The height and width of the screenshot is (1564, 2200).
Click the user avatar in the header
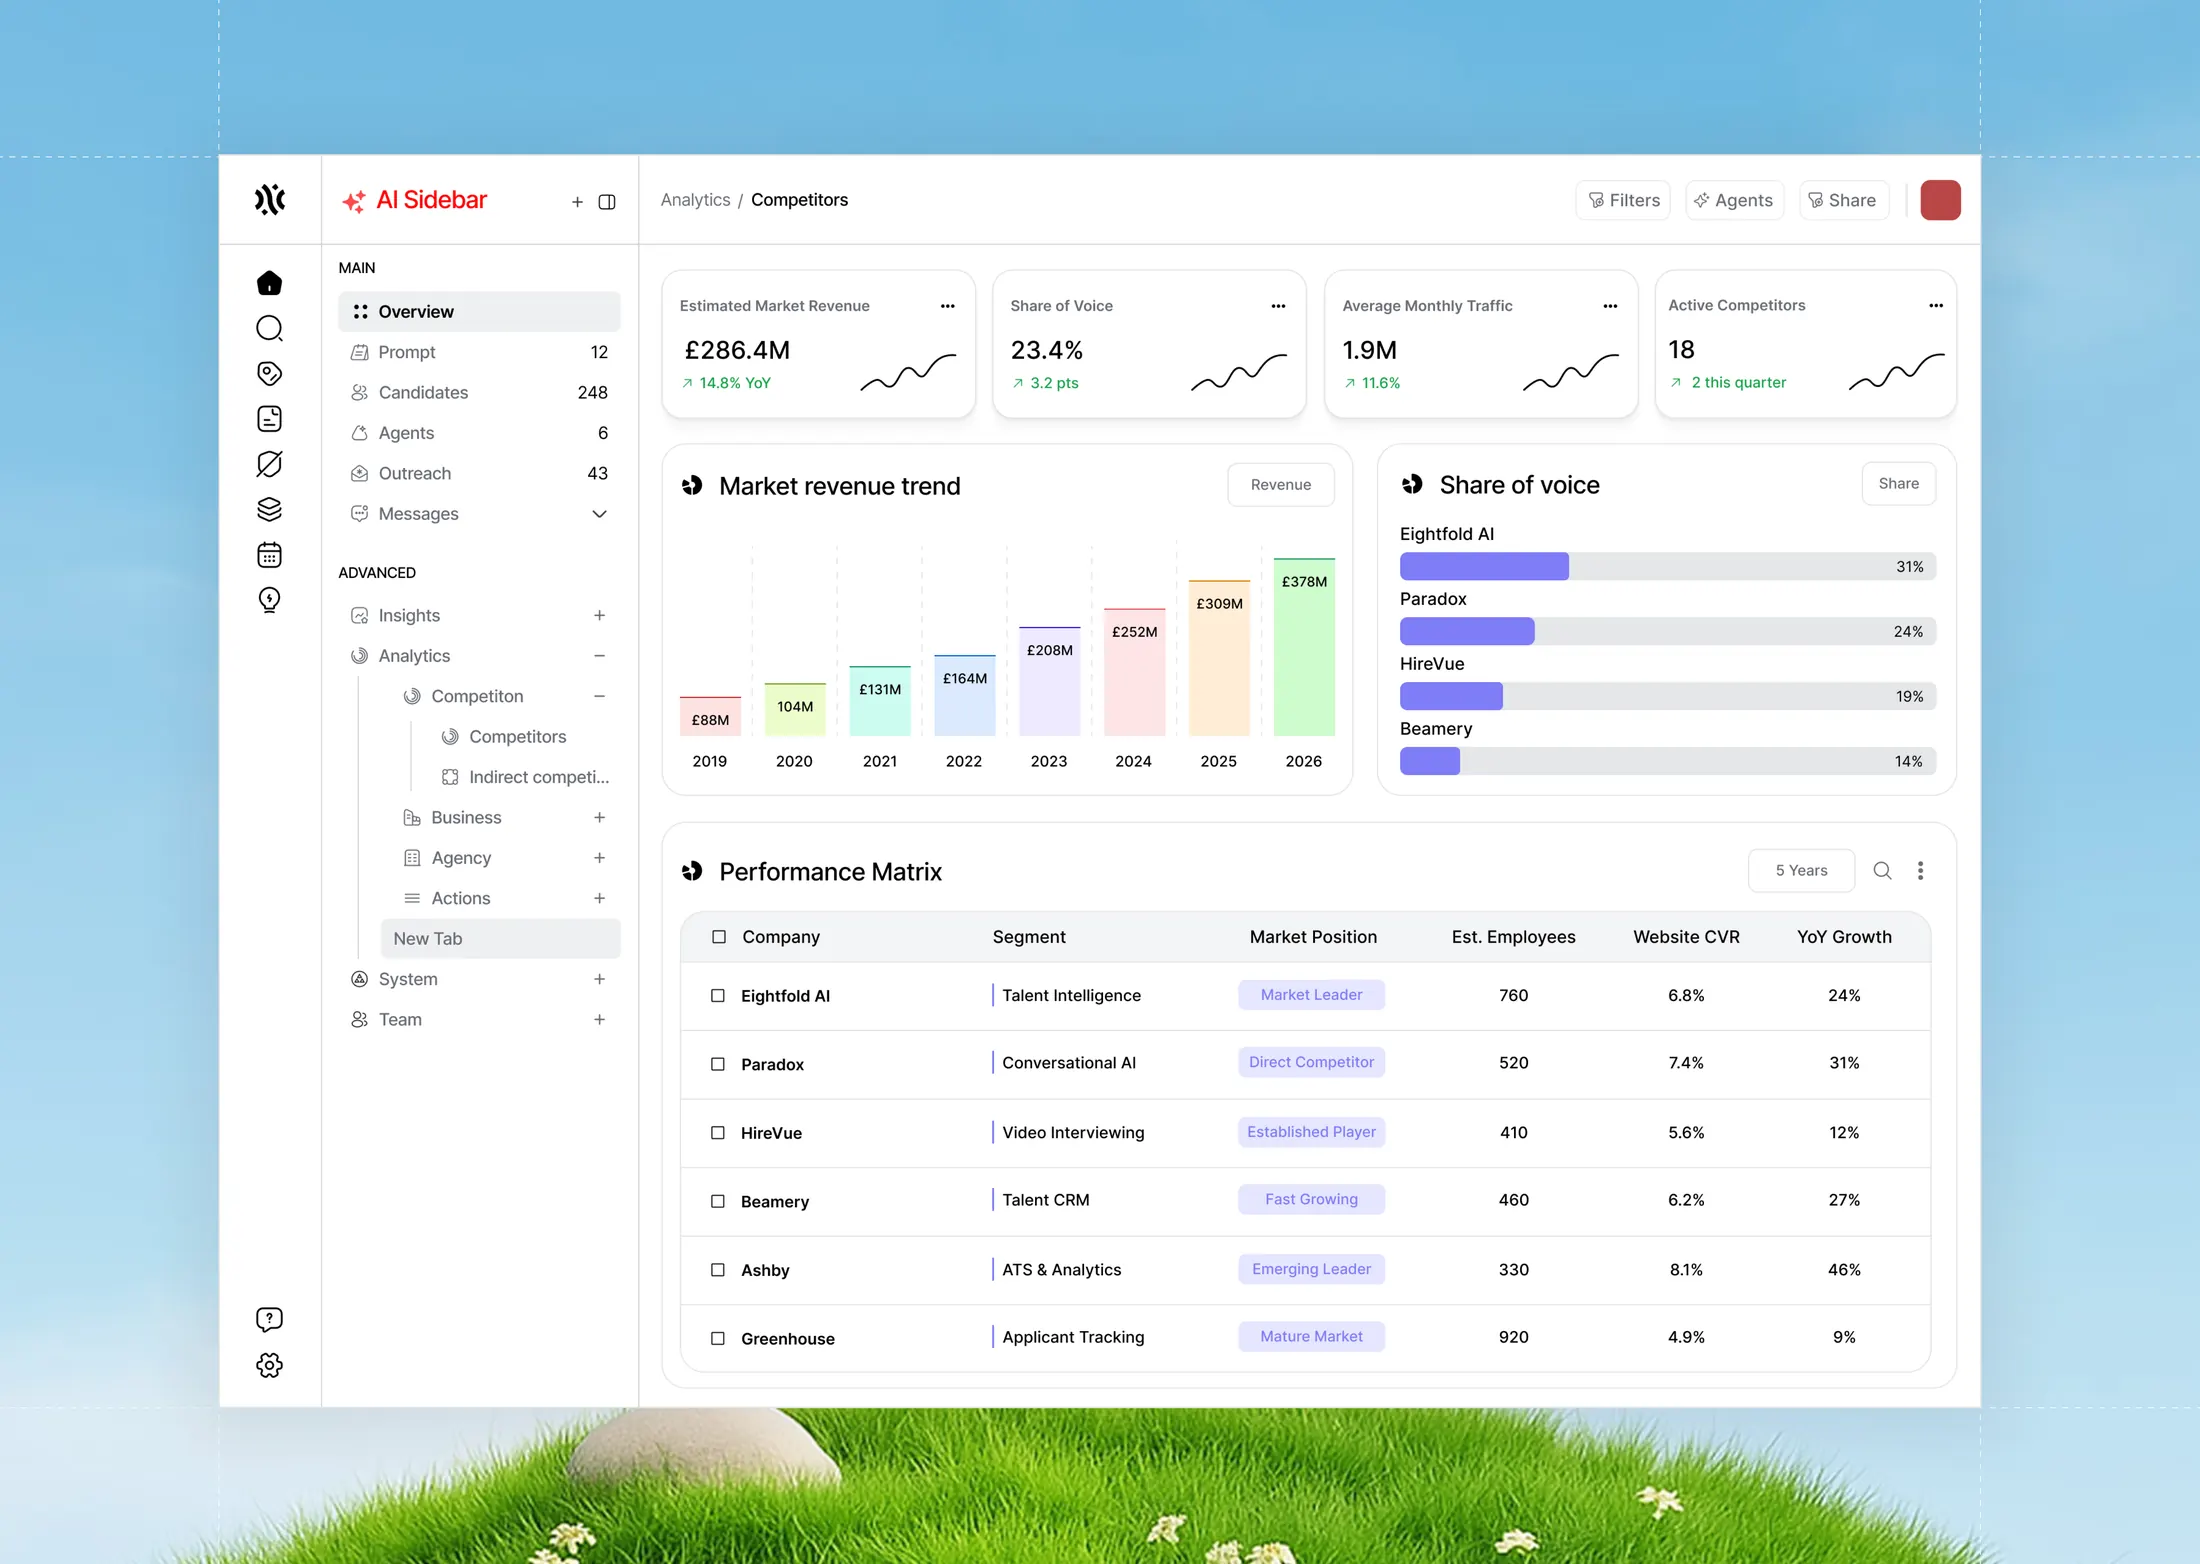point(1941,200)
